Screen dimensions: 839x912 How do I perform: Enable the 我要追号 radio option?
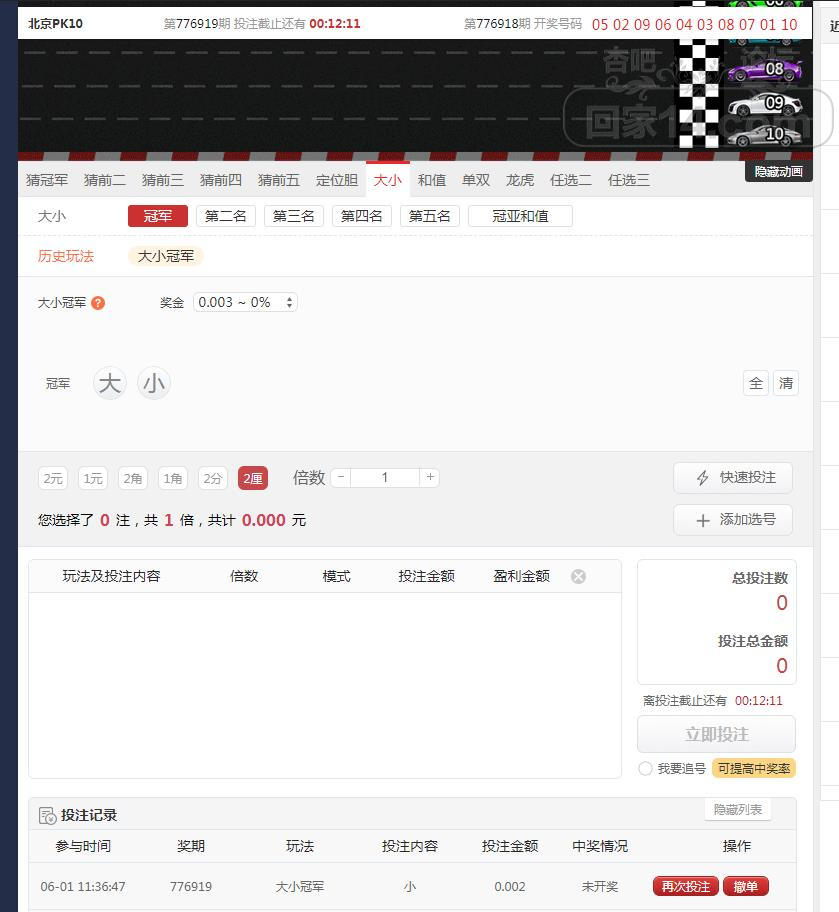point(645,768)
